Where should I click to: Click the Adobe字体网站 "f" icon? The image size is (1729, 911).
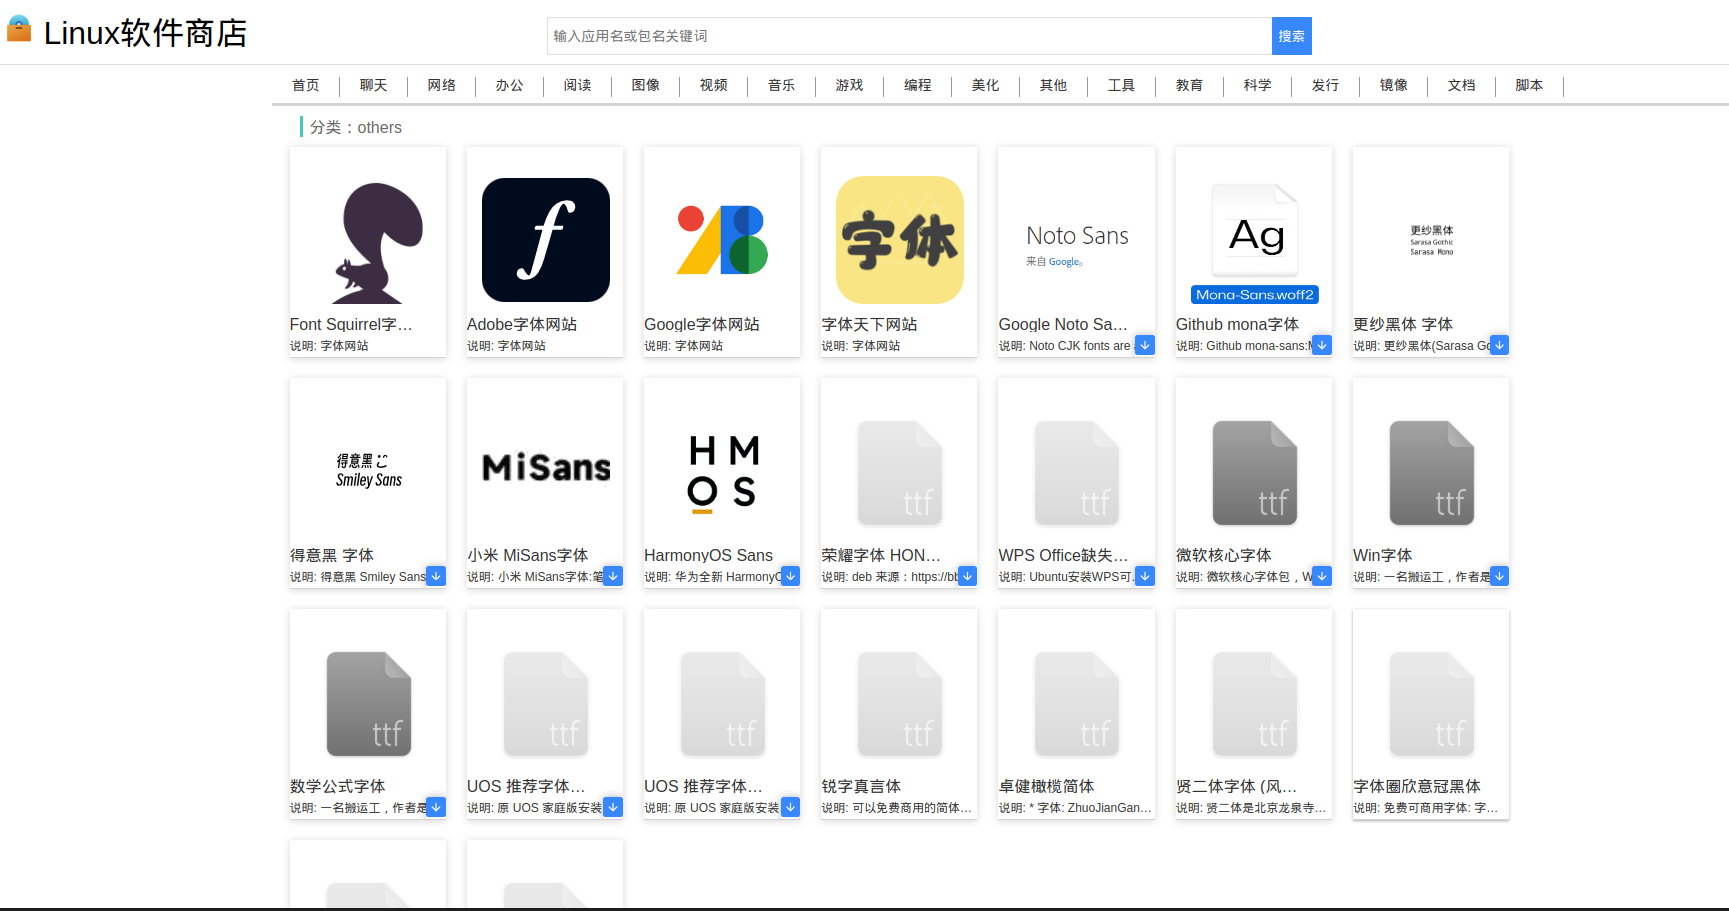[x=544, y=240]
